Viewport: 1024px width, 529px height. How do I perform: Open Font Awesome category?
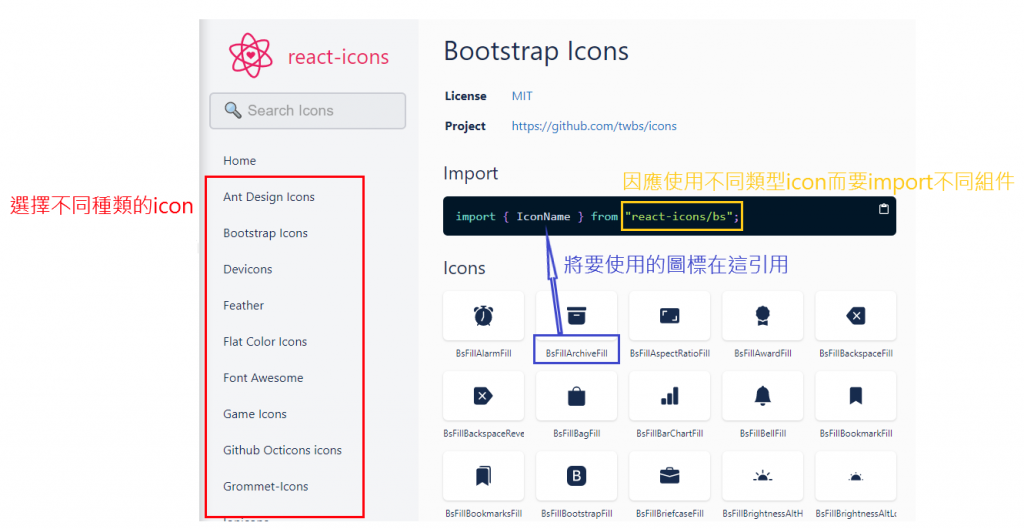pos(263,377)
